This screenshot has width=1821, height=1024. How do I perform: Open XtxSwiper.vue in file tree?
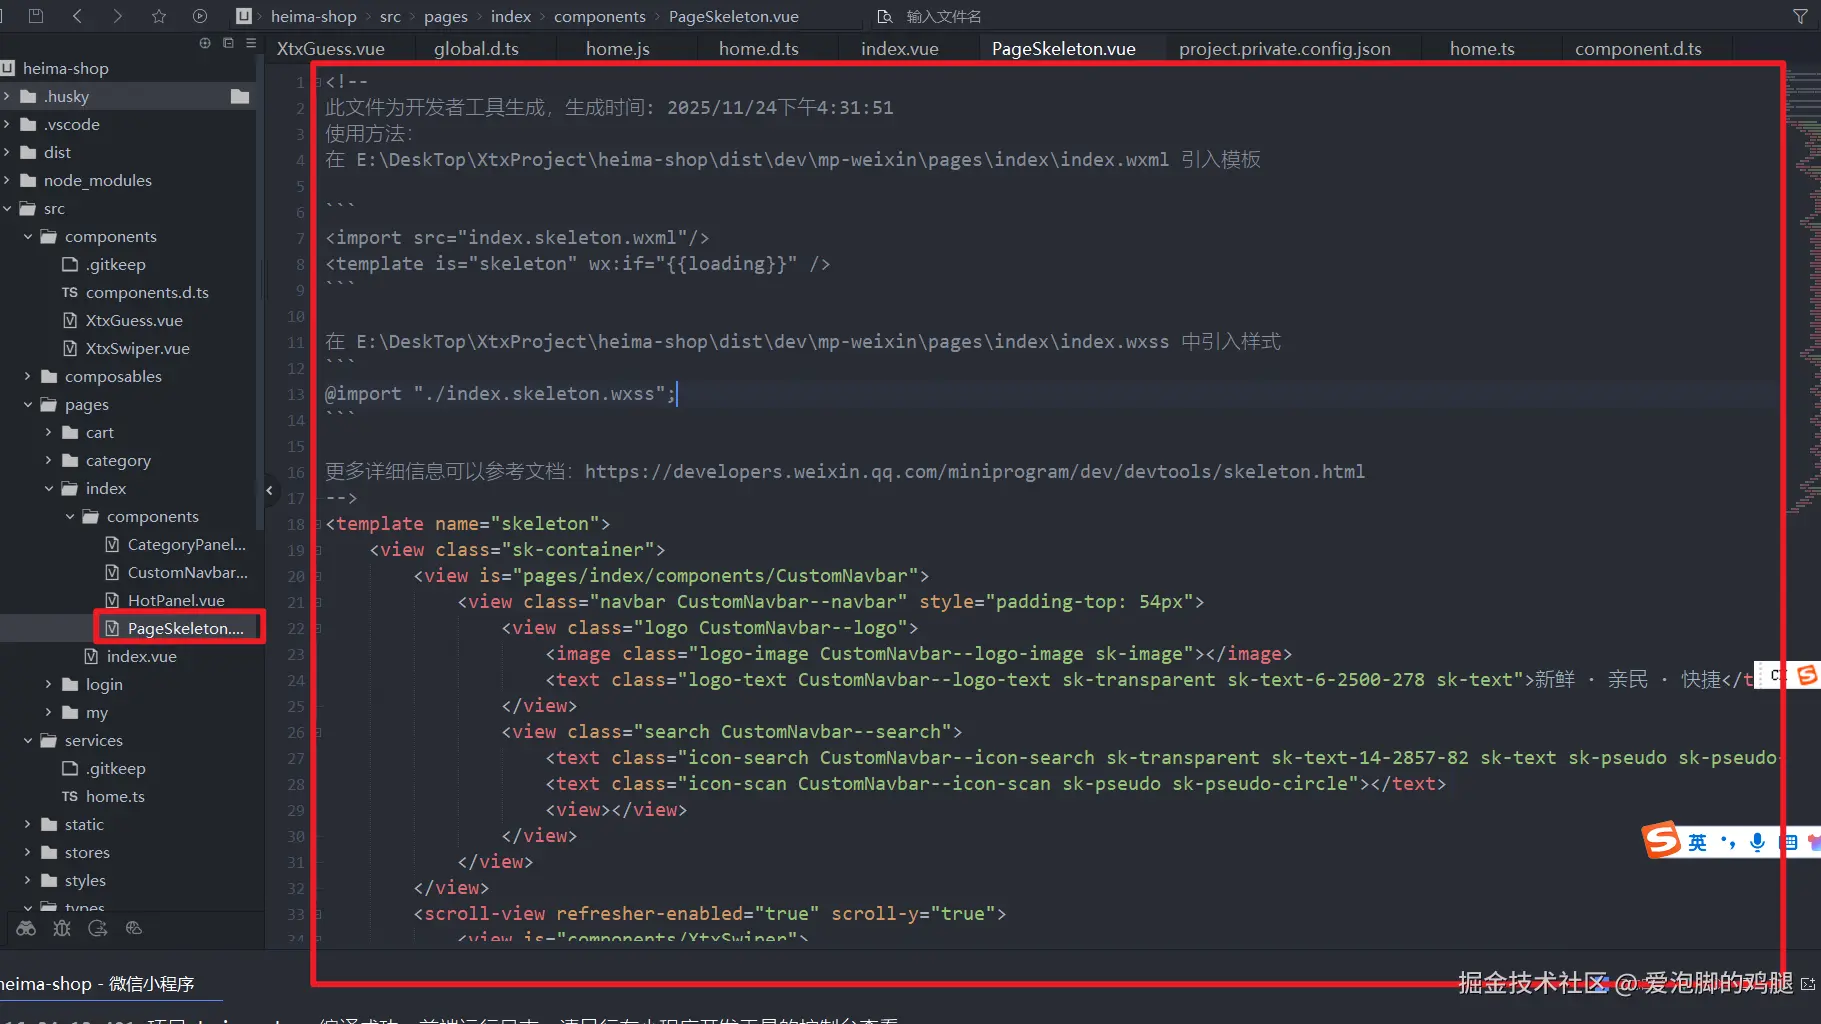tap(137, 348)
